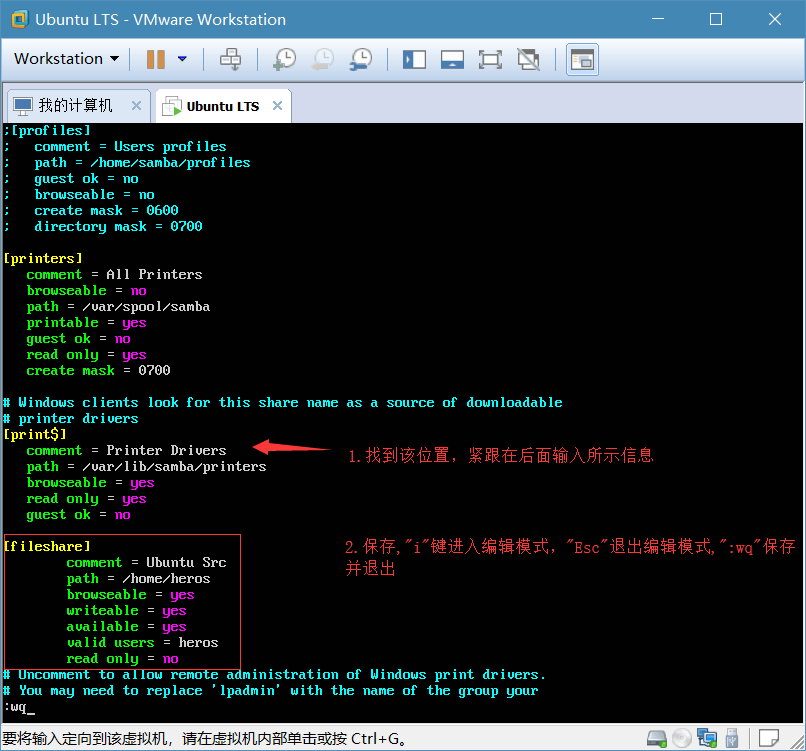Click the CD/DVD drive status icon
This screenshot has width=806, height=751.
click(681, 739)
